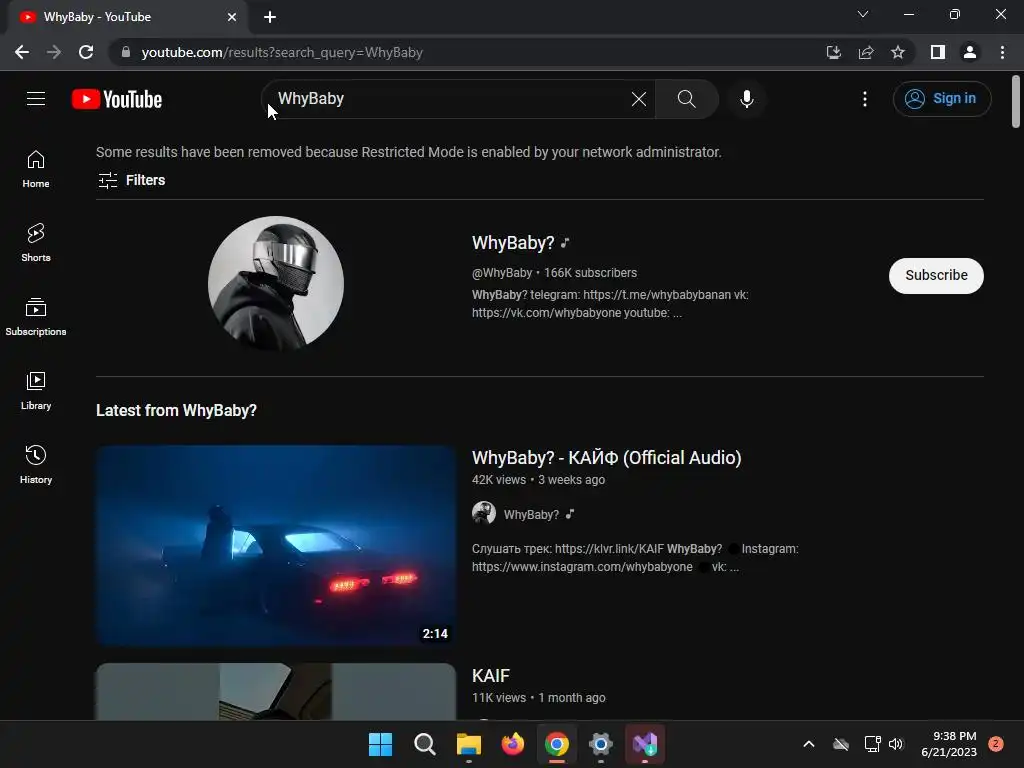Go to Home in sidebar
The width and height of the screenshot is (1024, 768).
coord(36,168)
